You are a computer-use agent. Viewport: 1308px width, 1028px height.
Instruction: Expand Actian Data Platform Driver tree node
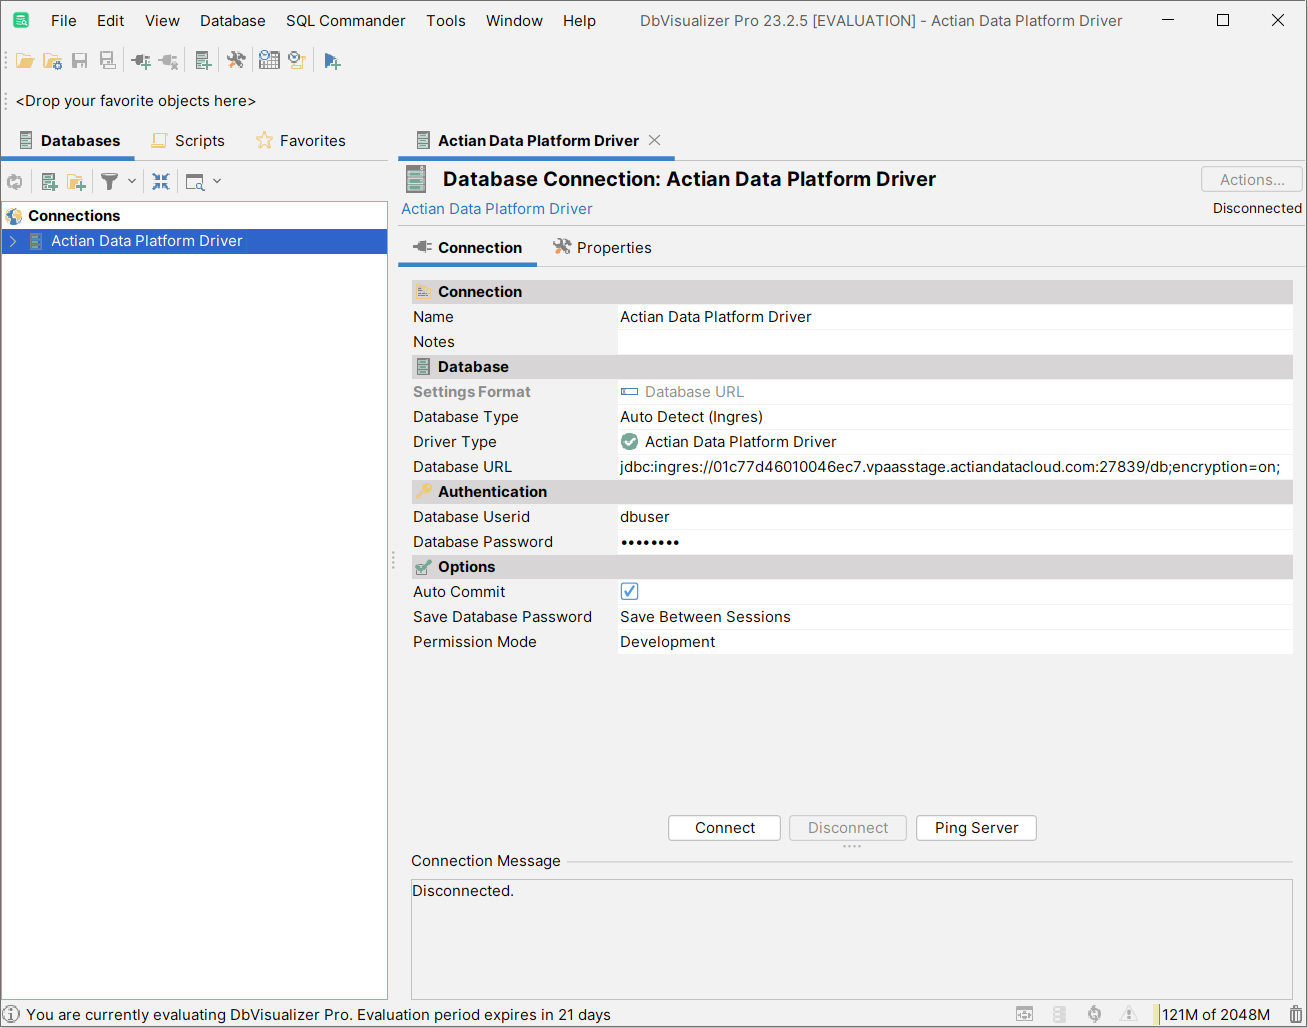click(13, 241)
